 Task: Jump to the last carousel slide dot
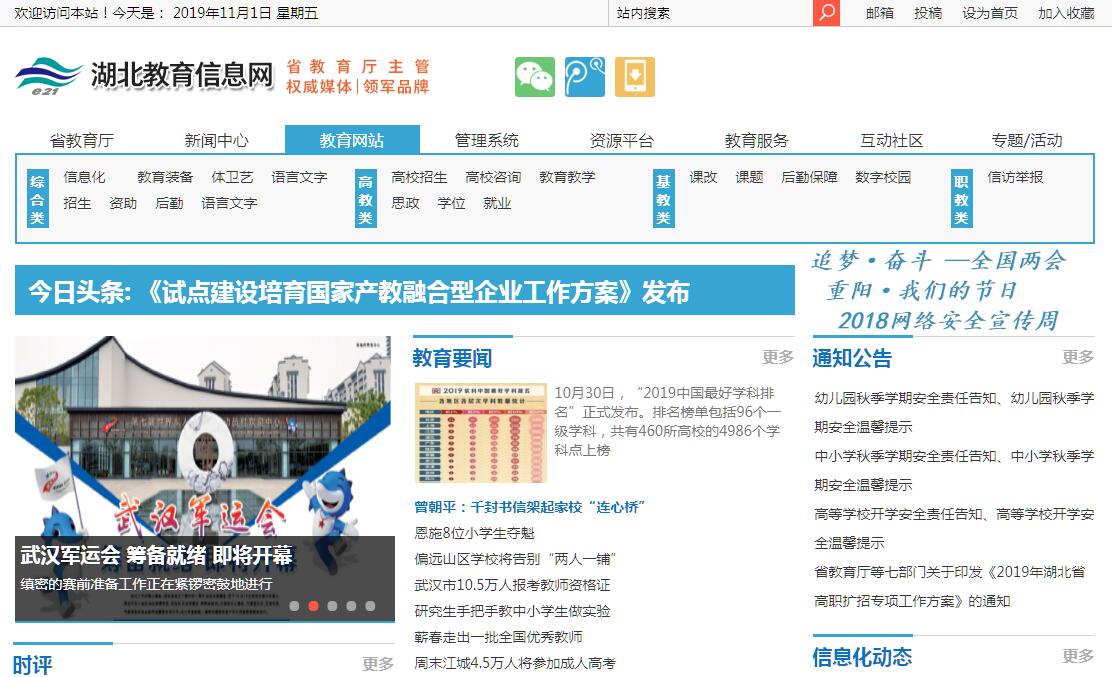tap(370, 606)
